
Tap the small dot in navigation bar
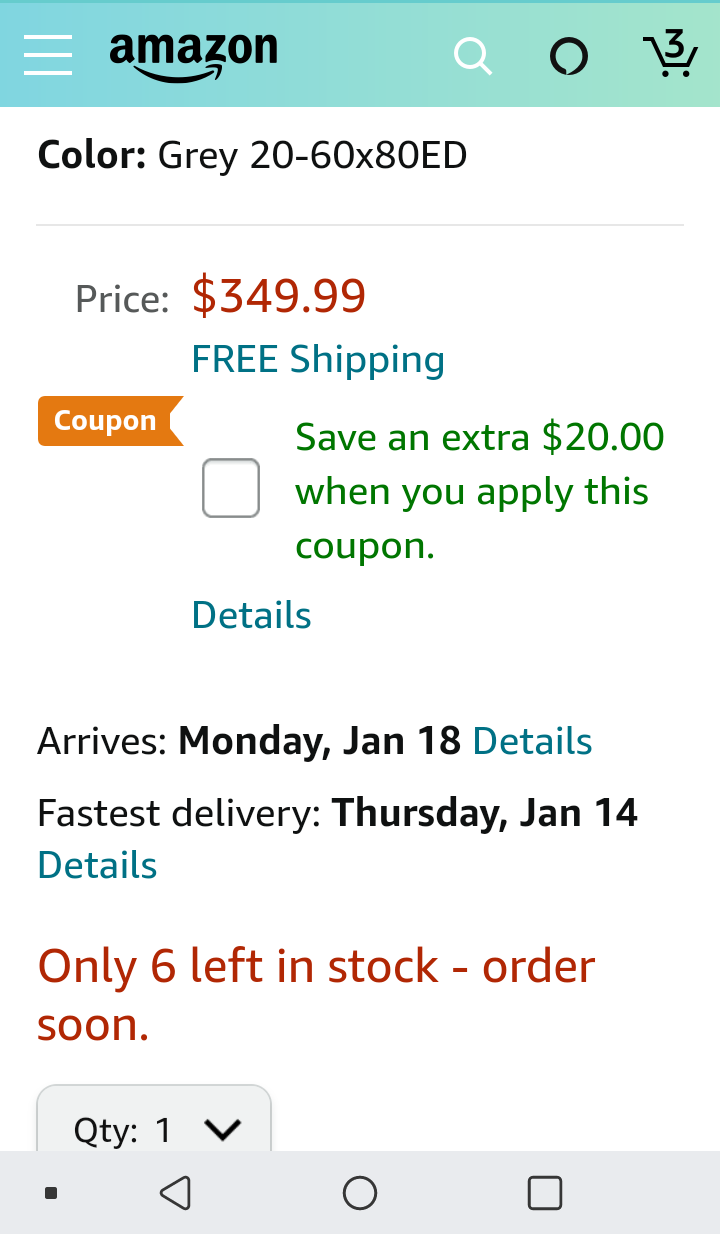[51, 1192]
